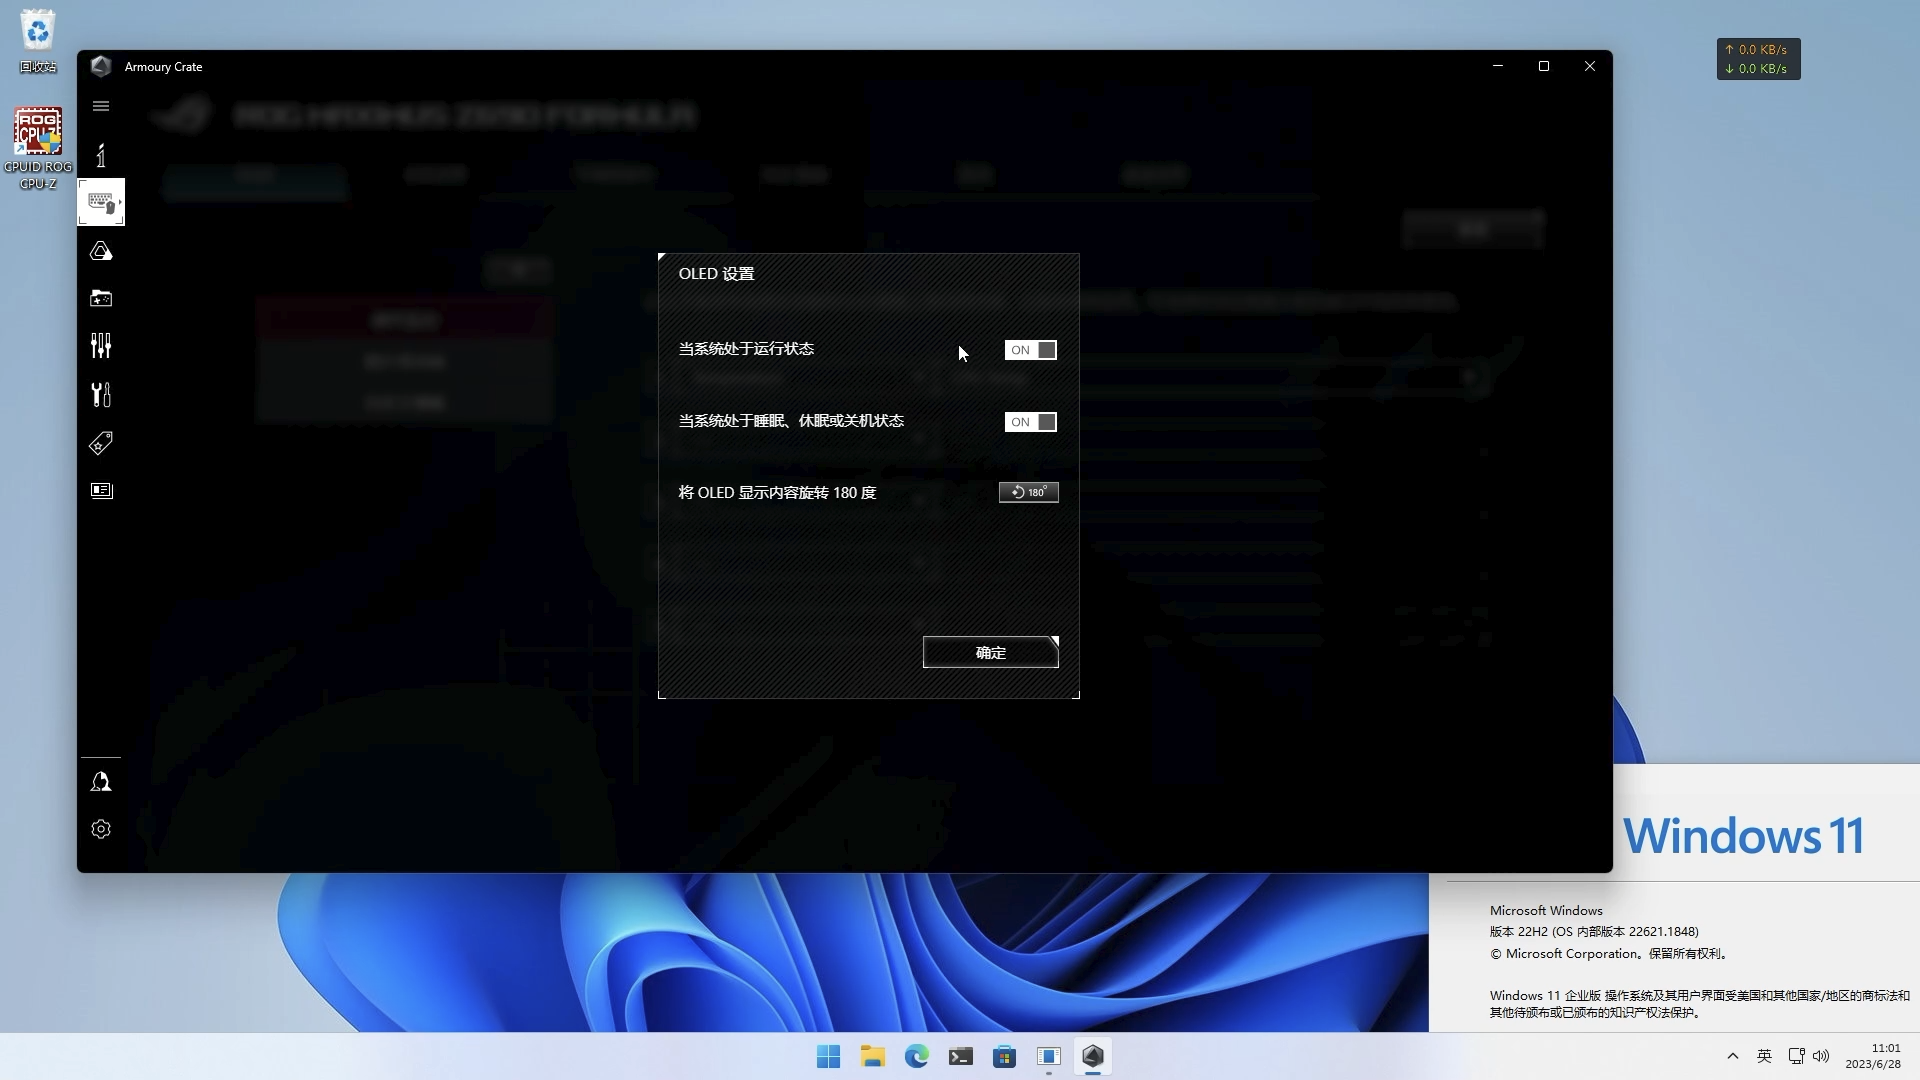Open the Microsoft Store from taskbar
This screenshot has width=1920, height=1080.
(1004, 1056)
